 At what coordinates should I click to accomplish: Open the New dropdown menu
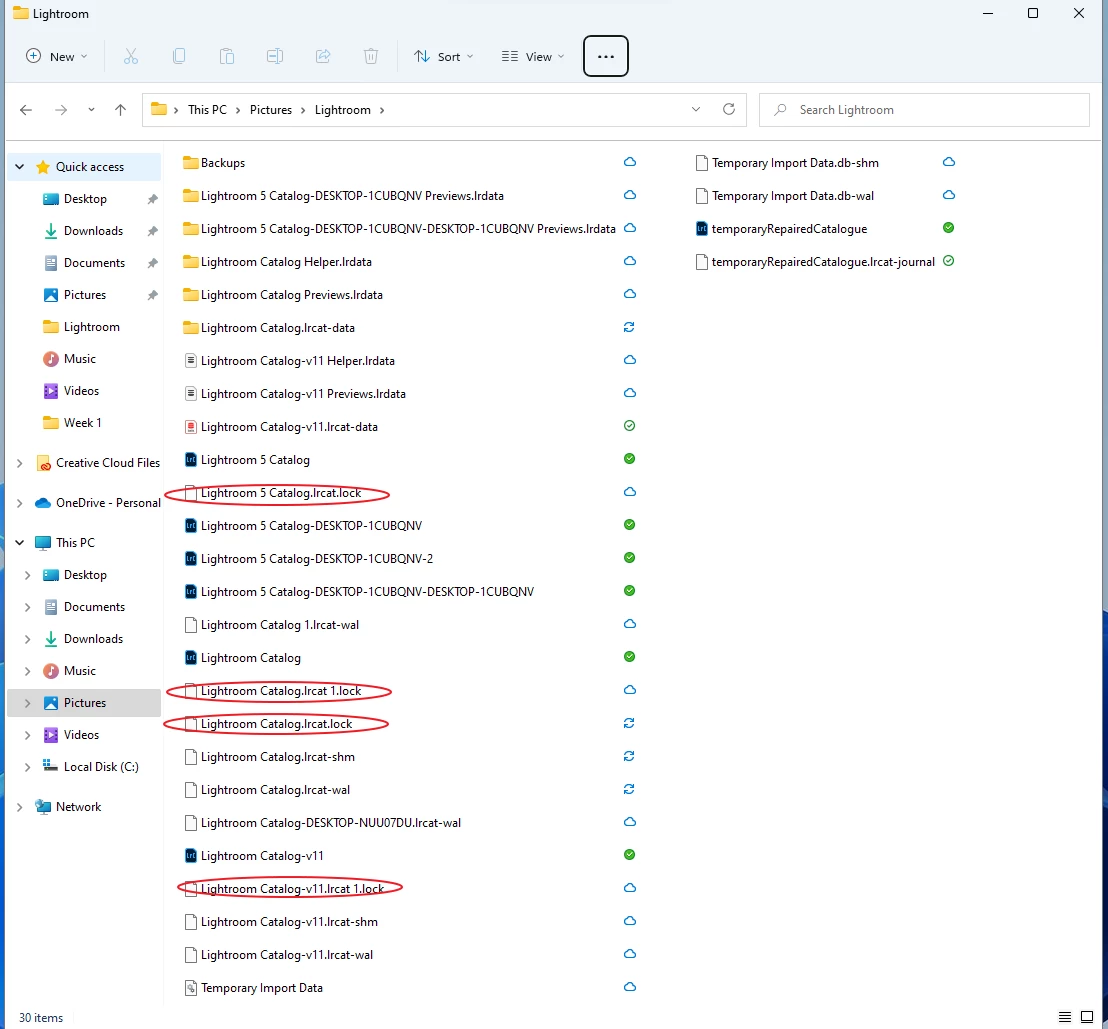click(57, 57)
